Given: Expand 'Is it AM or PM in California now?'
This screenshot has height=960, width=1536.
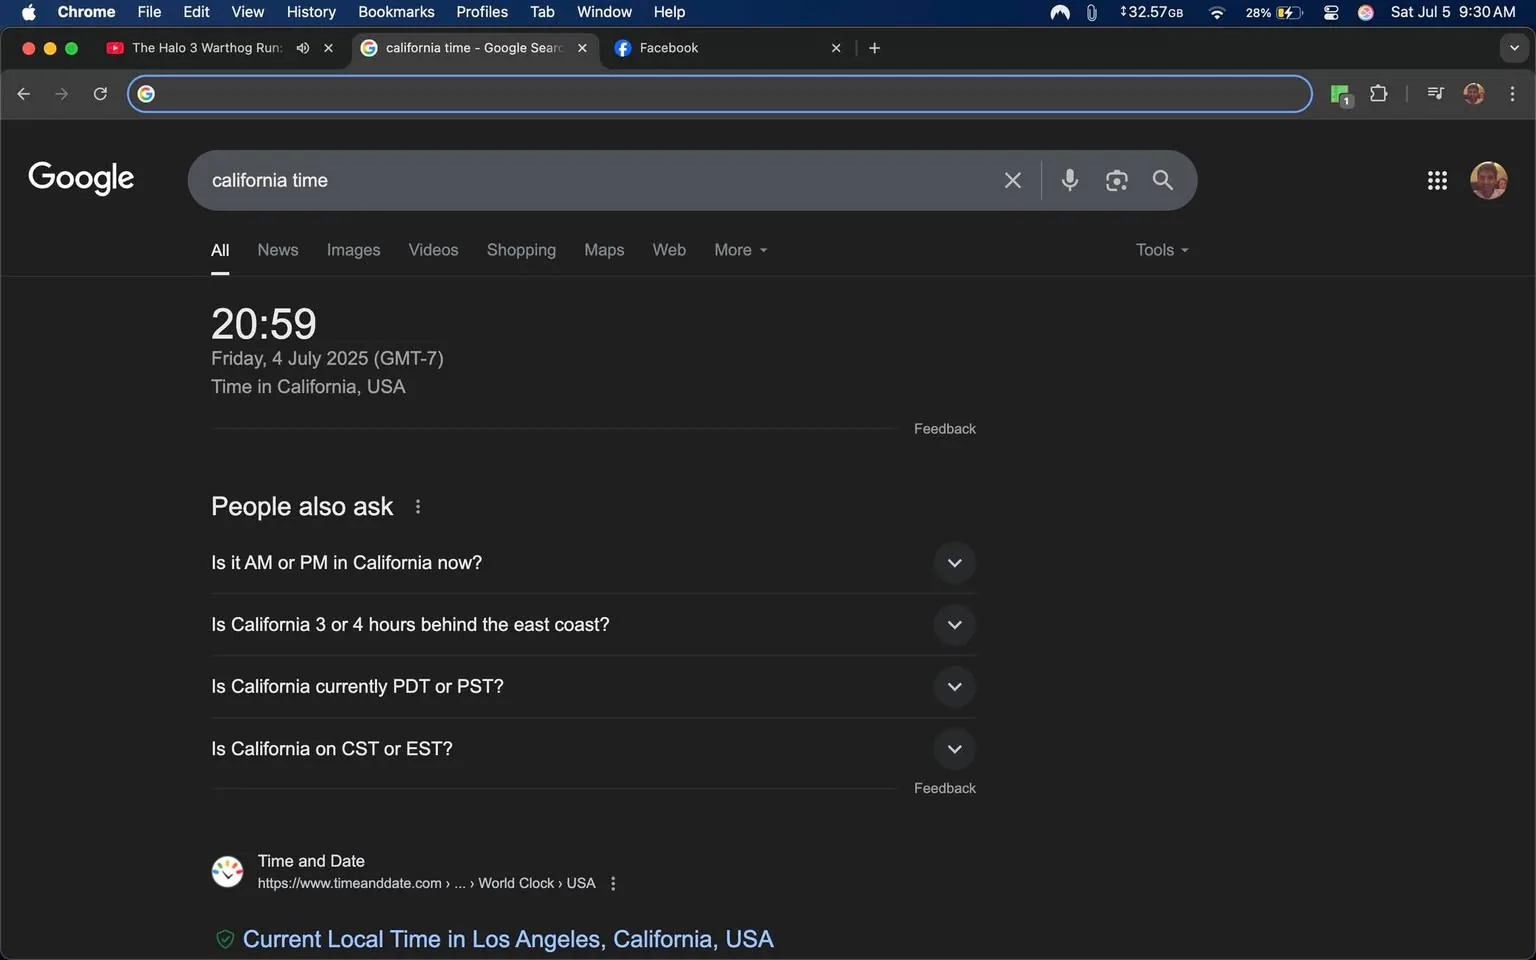Looking at the screenshot, I should coord(953,562).
